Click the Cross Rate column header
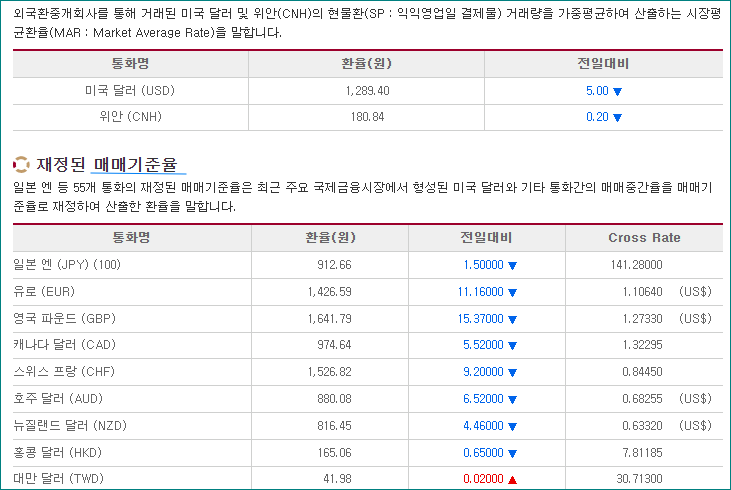The image size is (731, 490). [x=644, y=238]
